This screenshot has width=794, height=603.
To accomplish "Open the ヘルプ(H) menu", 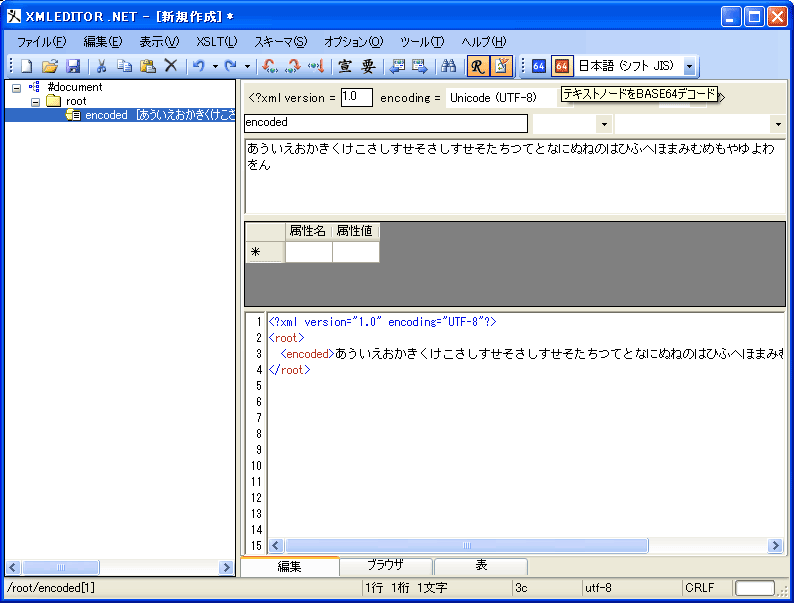I will tap(484, 42).
